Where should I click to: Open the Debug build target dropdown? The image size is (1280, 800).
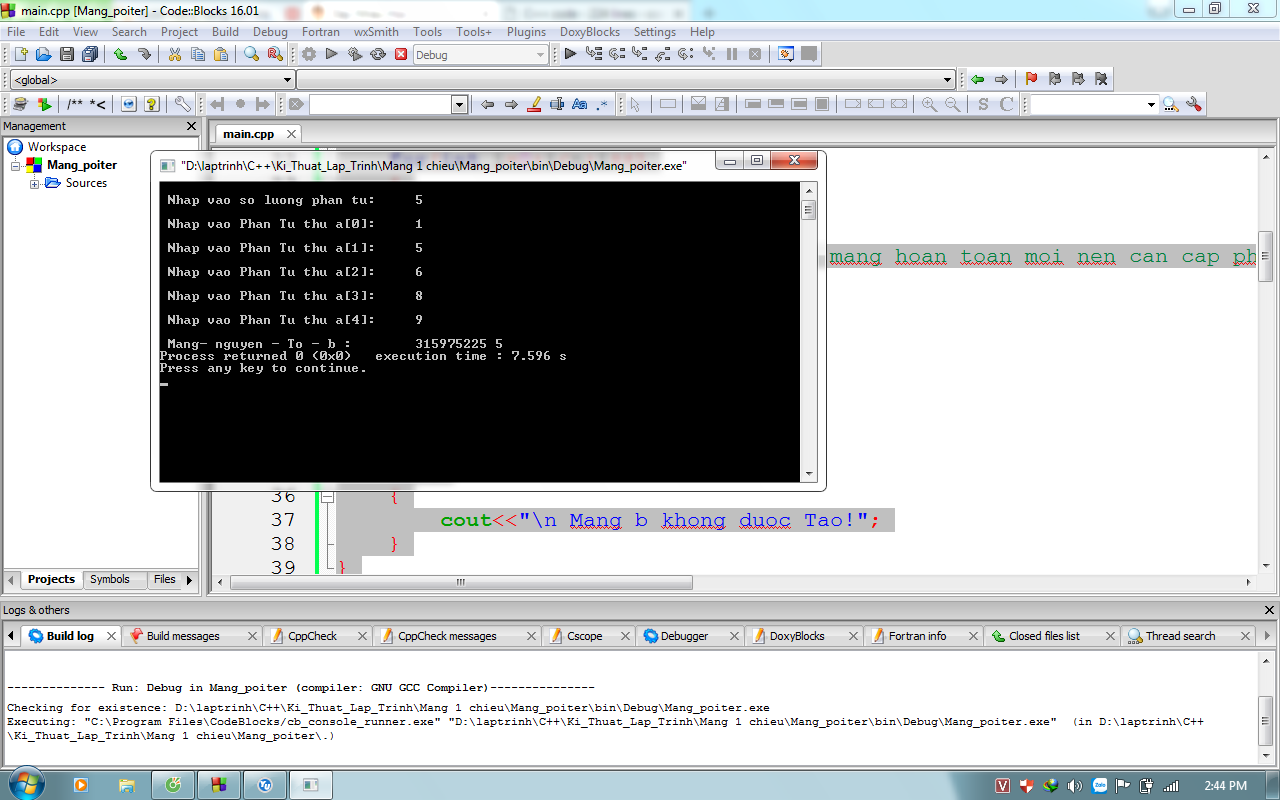point(540,55)
